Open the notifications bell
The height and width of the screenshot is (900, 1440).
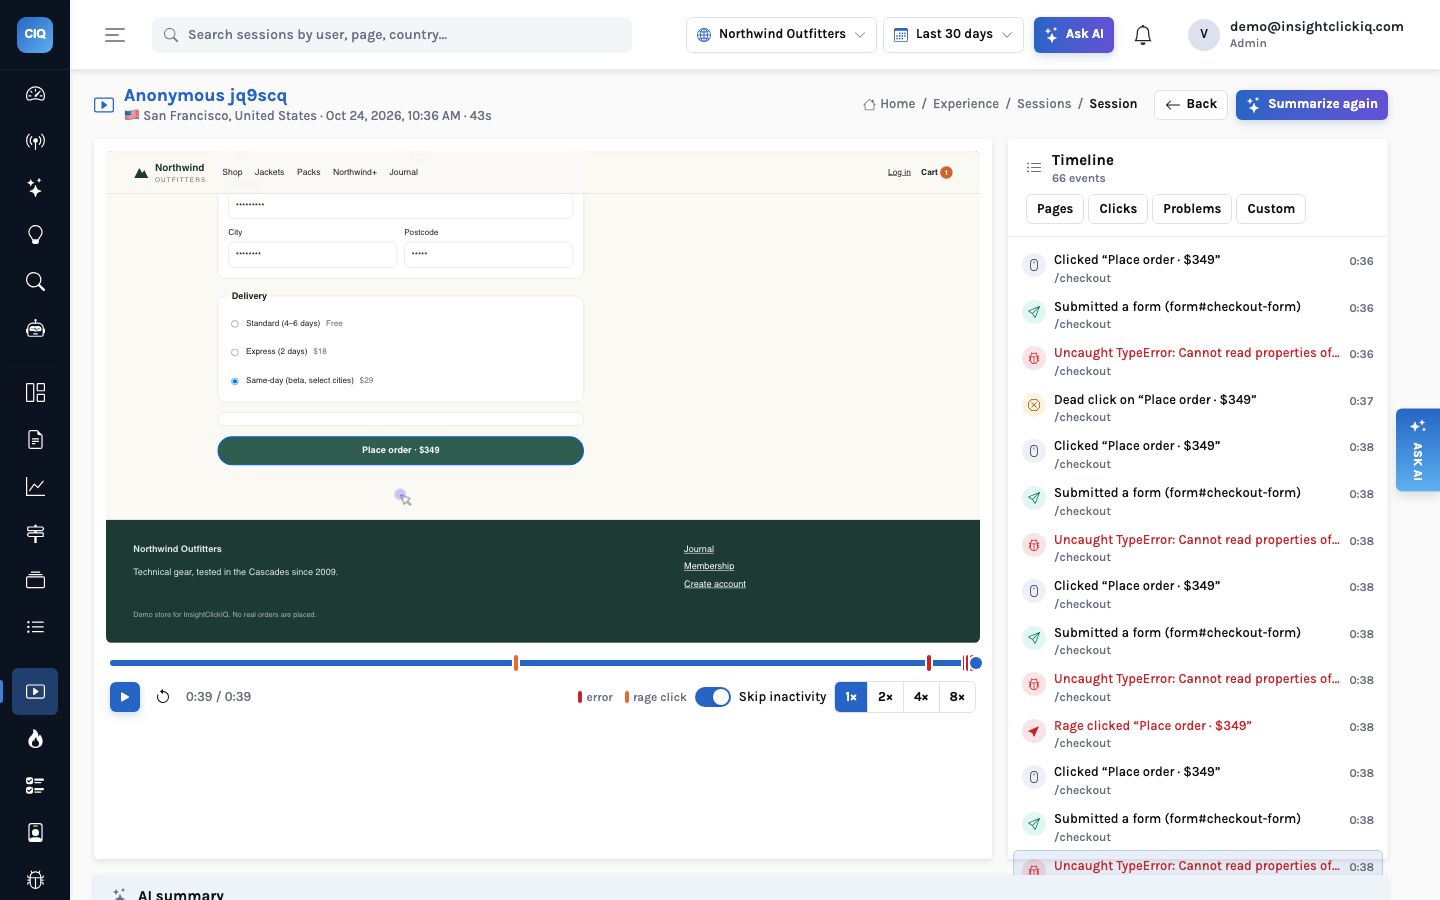[1143, 35]
